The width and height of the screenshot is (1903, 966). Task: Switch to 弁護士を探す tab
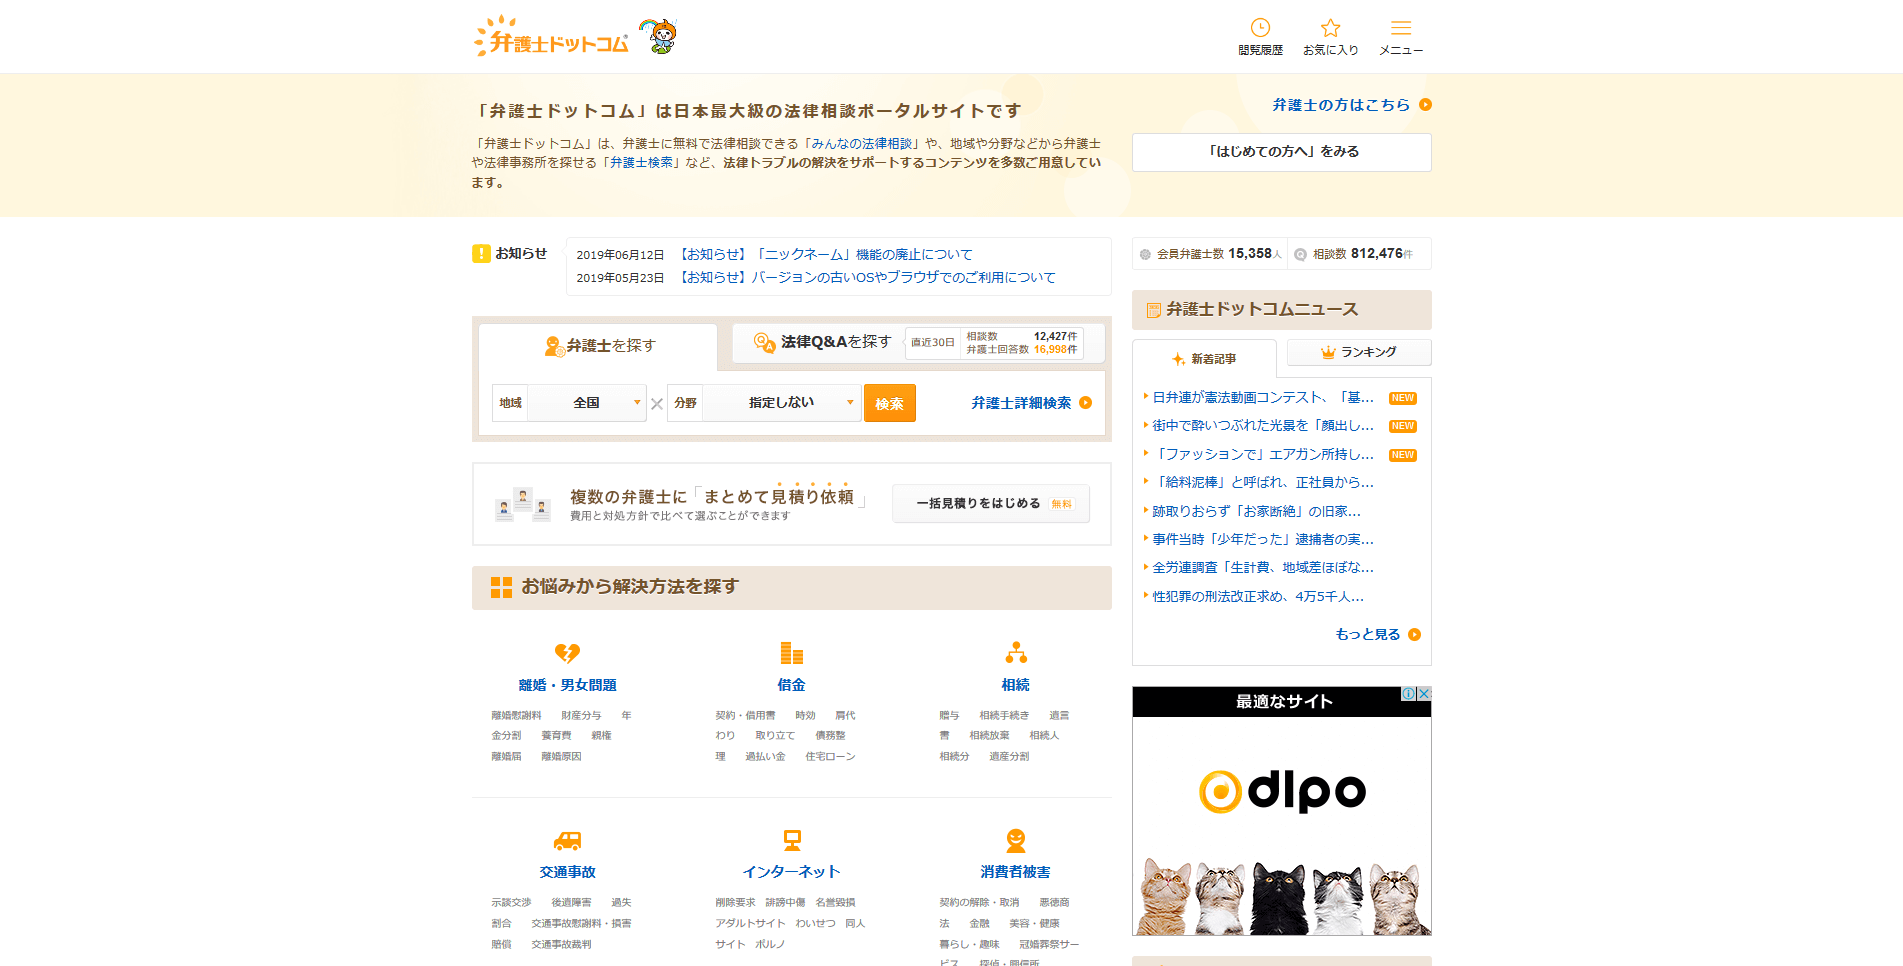pyautogui.click(x=598, y=346)
